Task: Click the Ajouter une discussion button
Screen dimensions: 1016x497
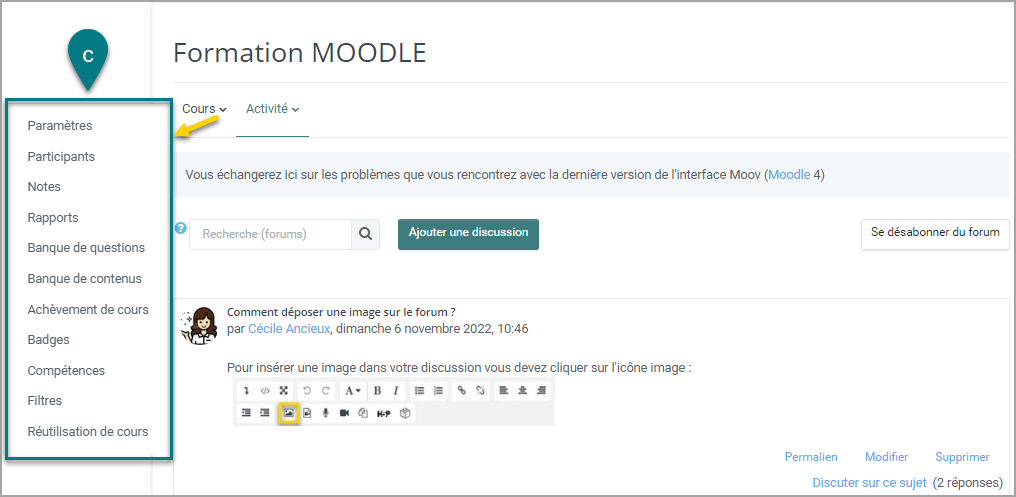Action: [468, 234]
